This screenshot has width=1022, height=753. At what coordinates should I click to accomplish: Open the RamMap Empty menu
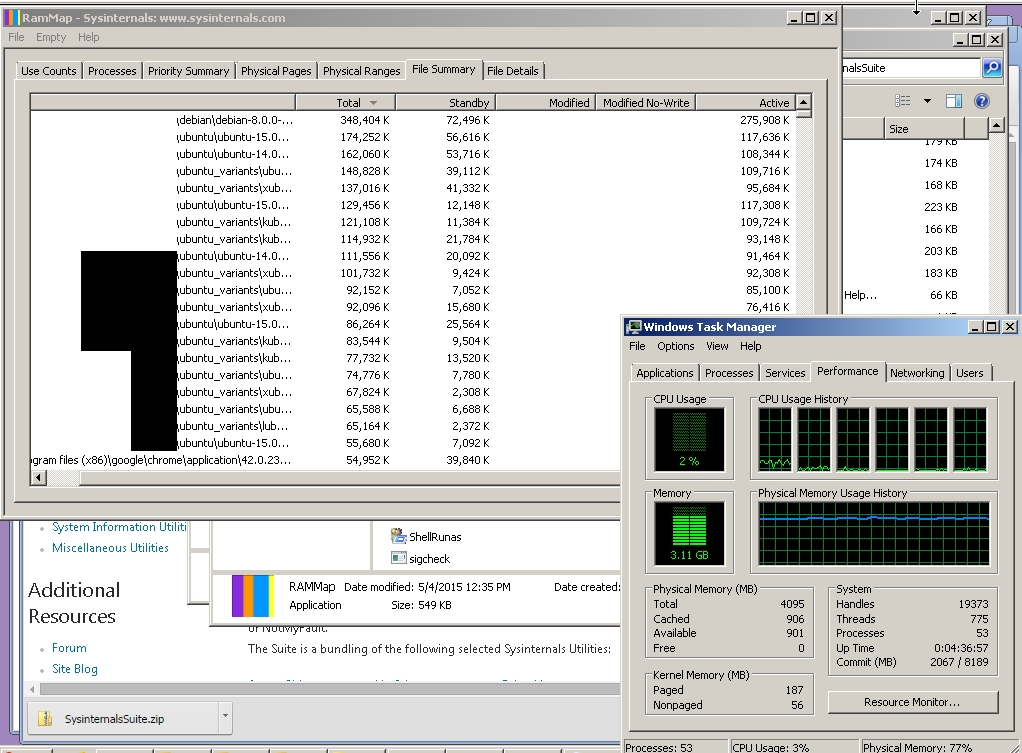click(51, 37)
